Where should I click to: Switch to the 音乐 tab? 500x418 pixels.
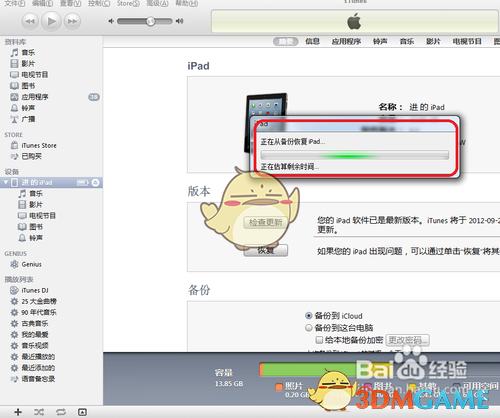(x=407, y=41)
